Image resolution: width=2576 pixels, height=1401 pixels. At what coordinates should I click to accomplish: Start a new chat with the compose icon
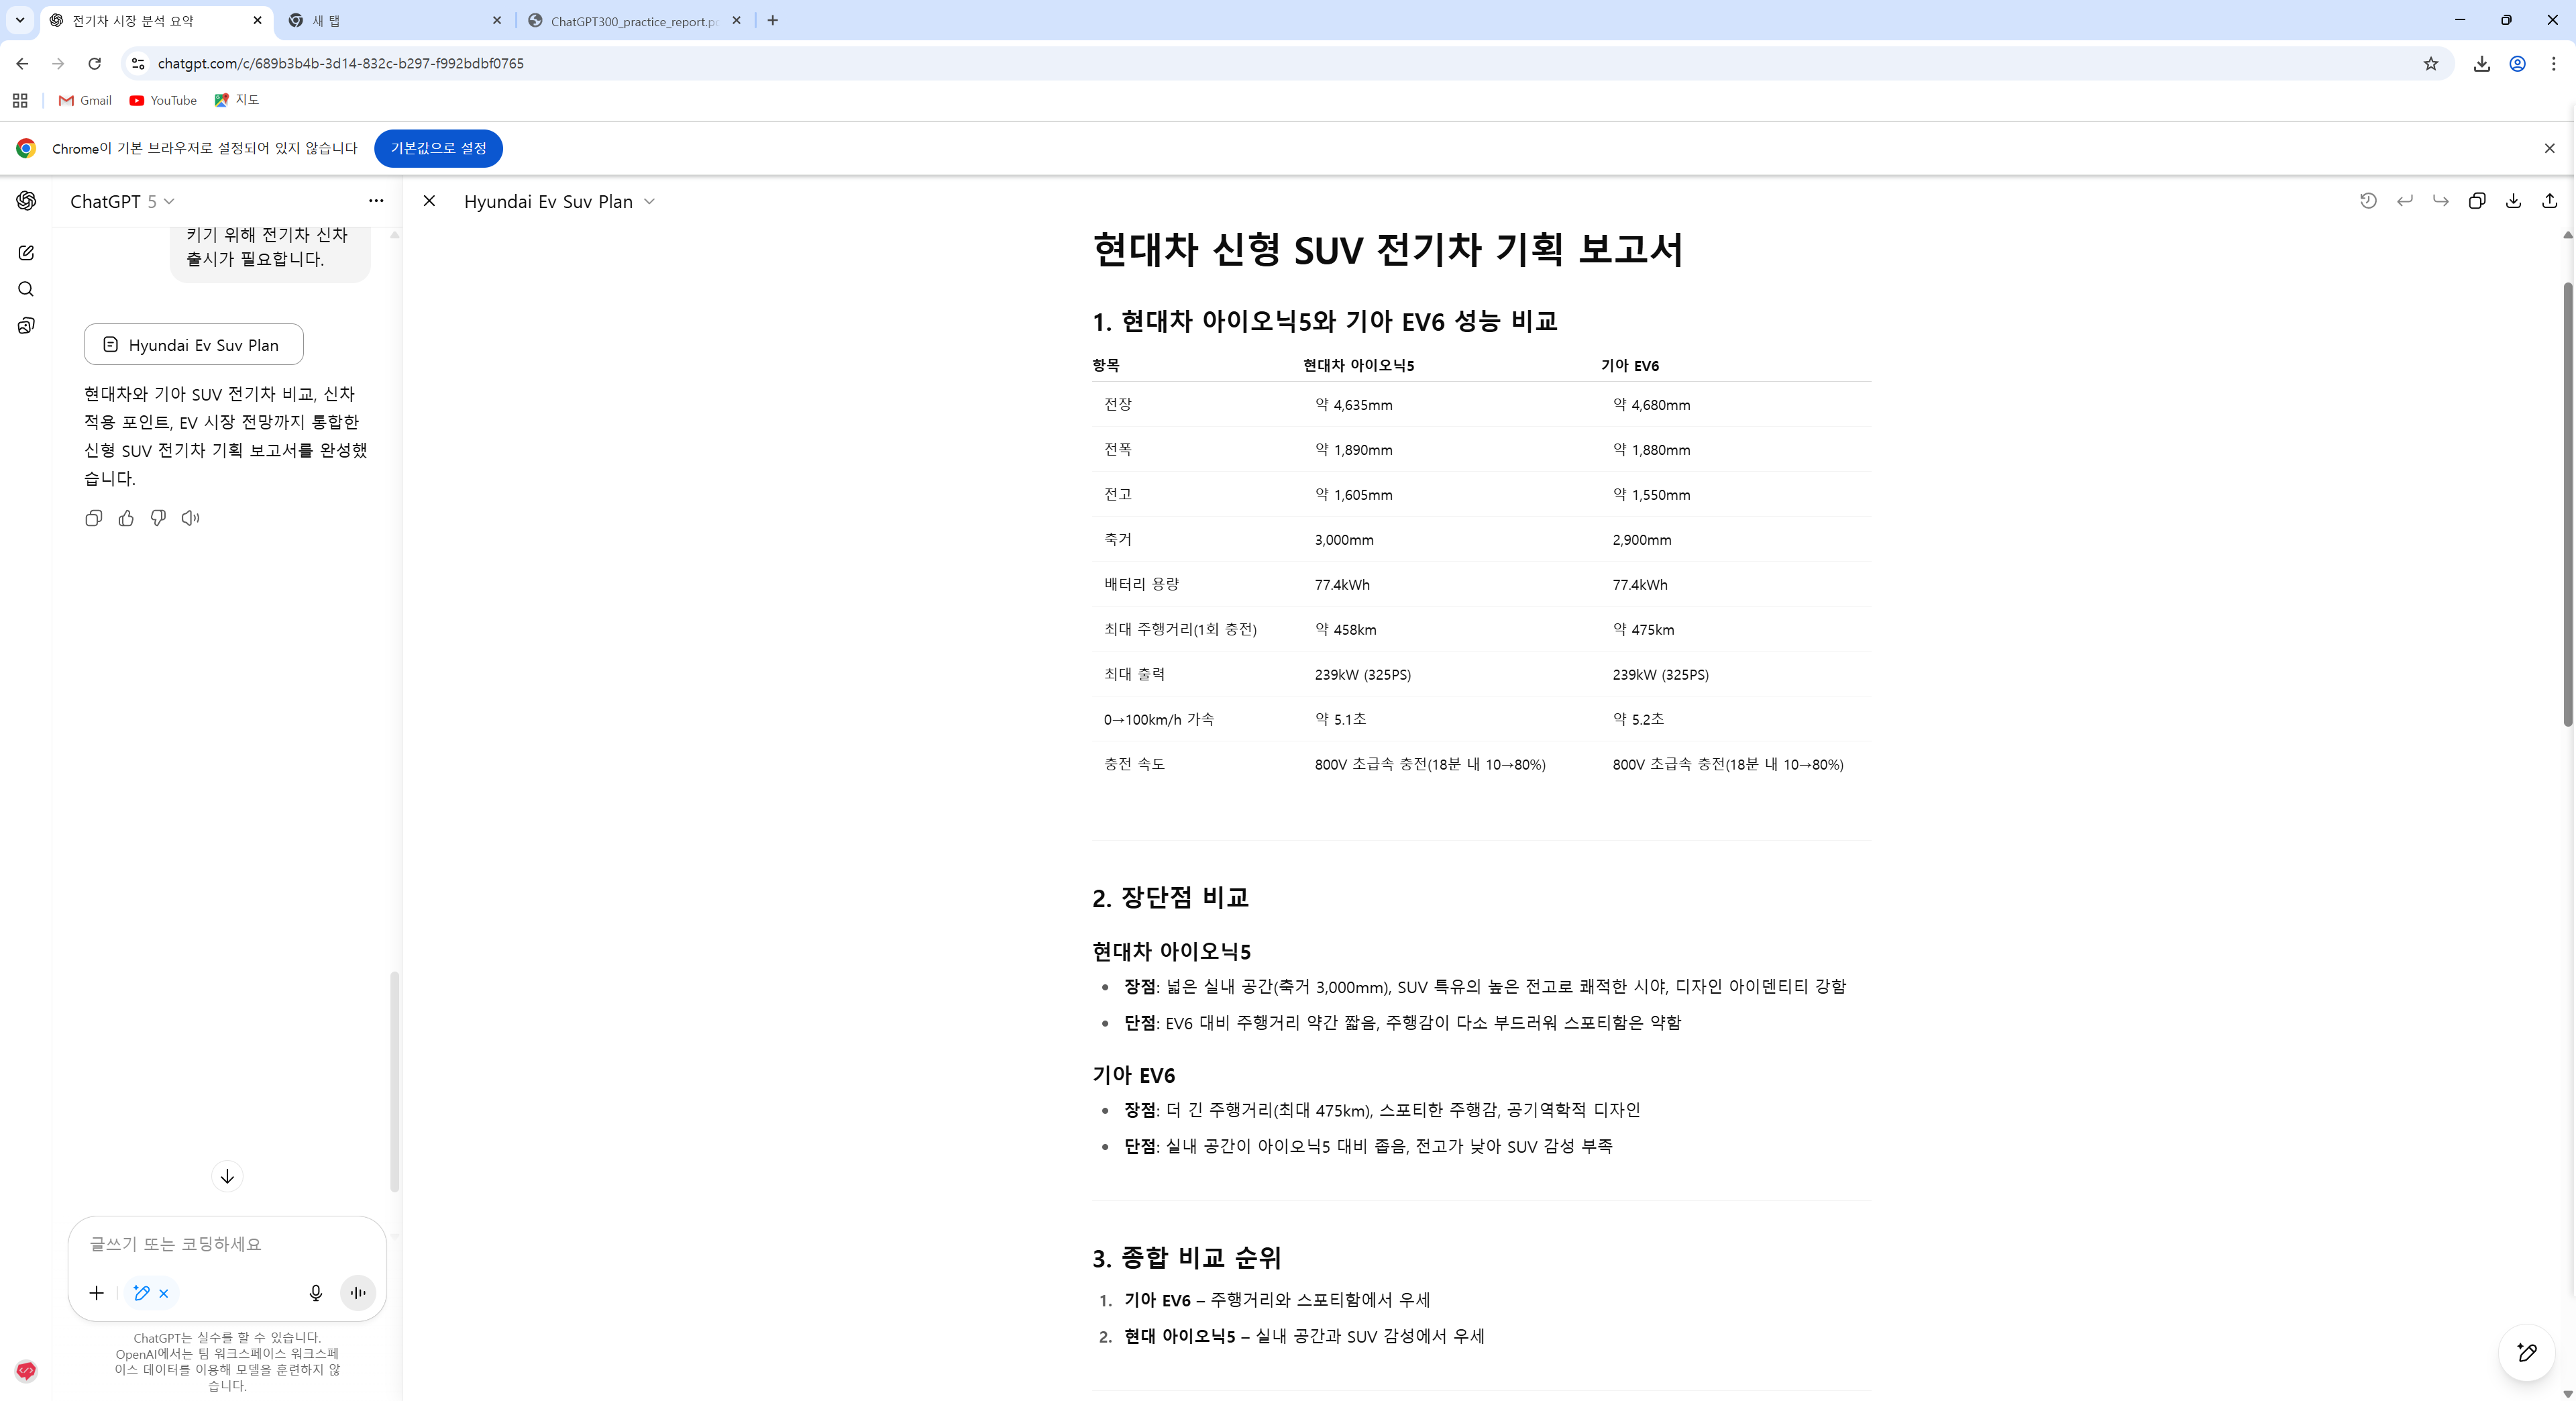[26, 253]
